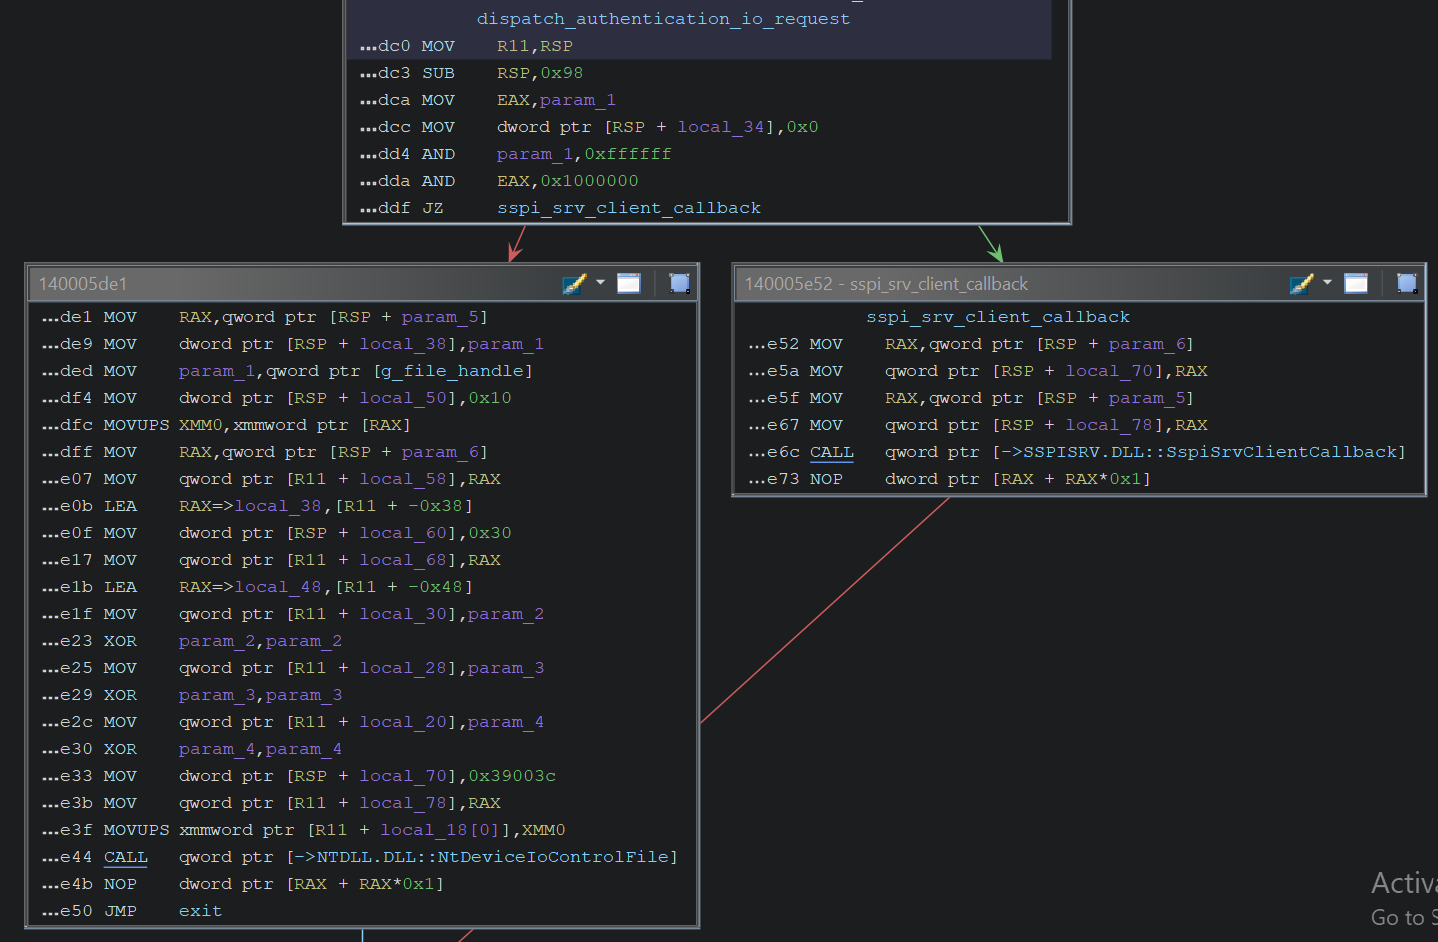Click 'local_38' operand at de9

pos(403,344)
